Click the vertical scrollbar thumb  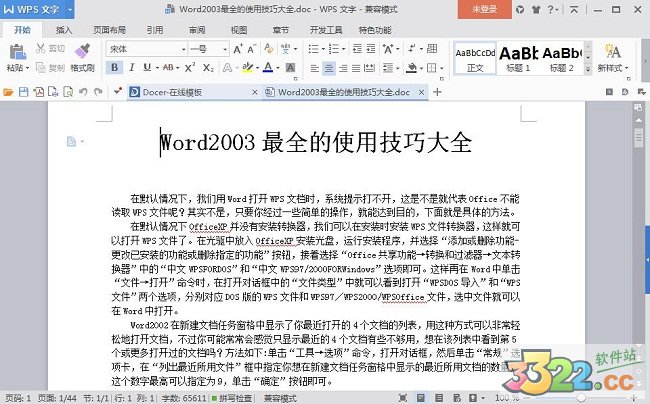pos(638,138)
